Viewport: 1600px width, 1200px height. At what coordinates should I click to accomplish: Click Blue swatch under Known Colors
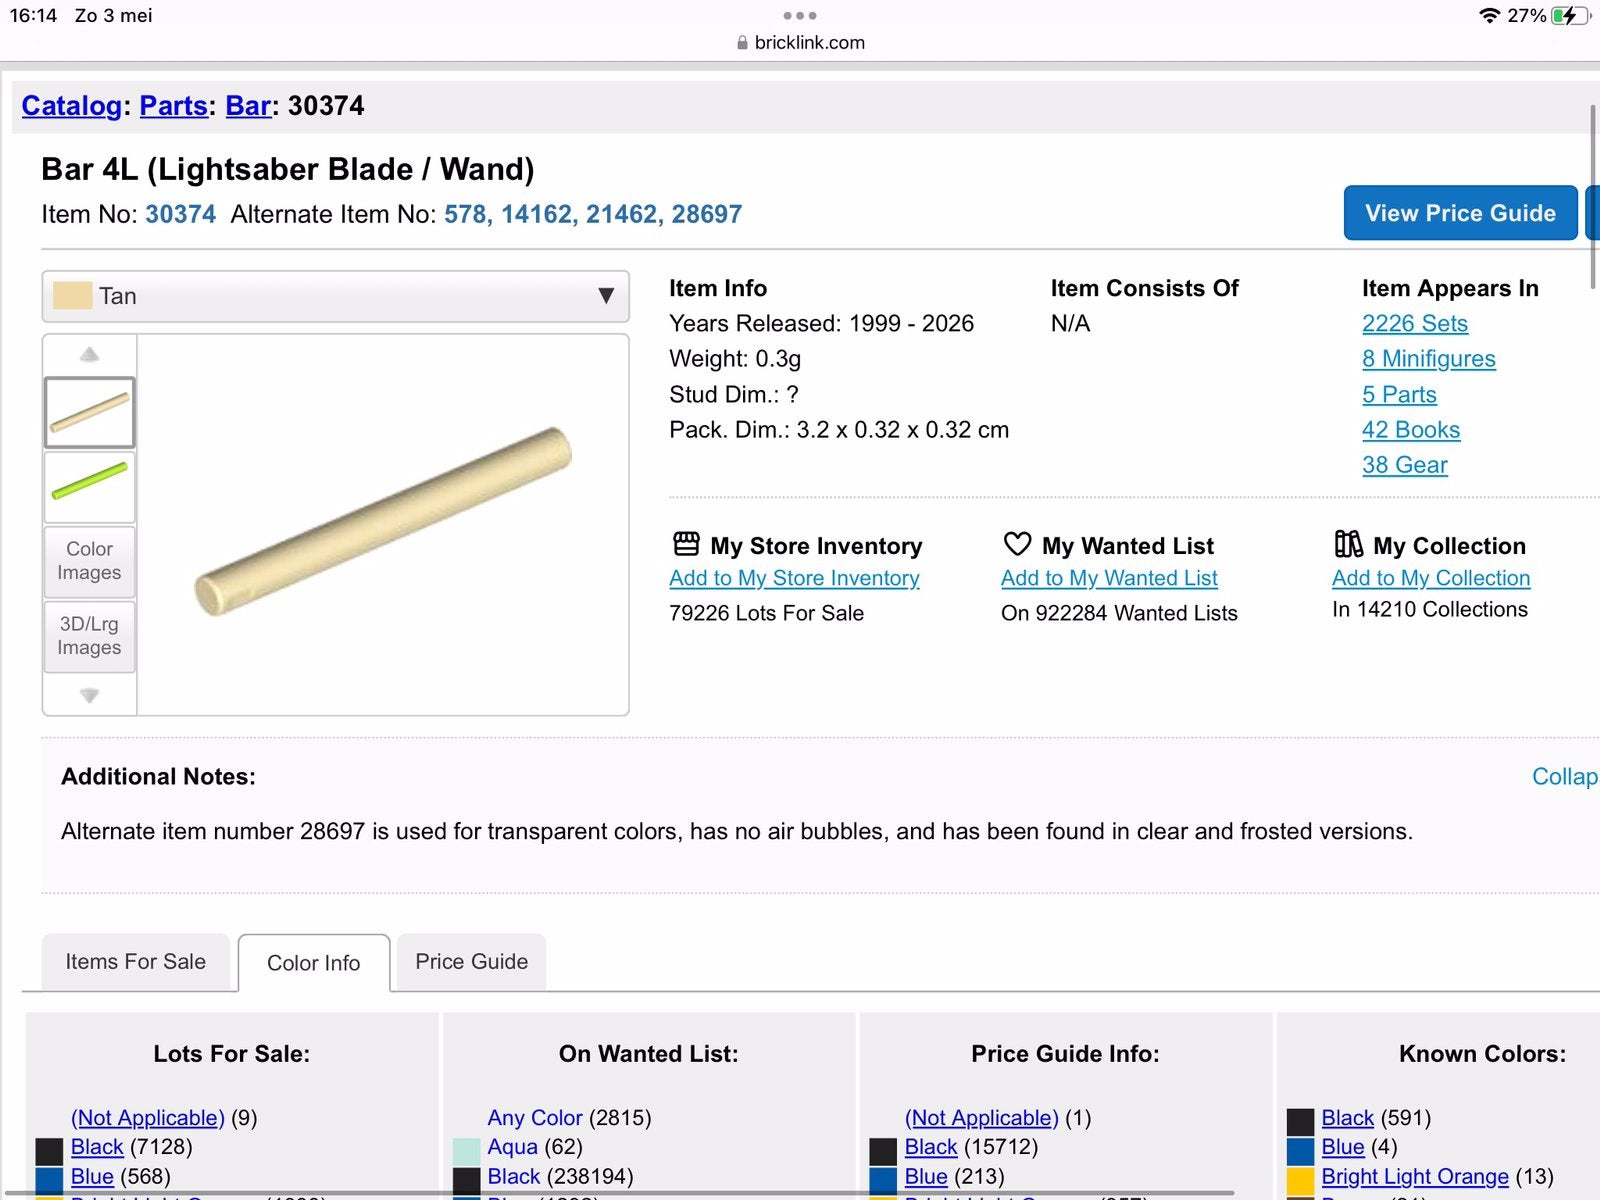(x=1300, y=1151)
